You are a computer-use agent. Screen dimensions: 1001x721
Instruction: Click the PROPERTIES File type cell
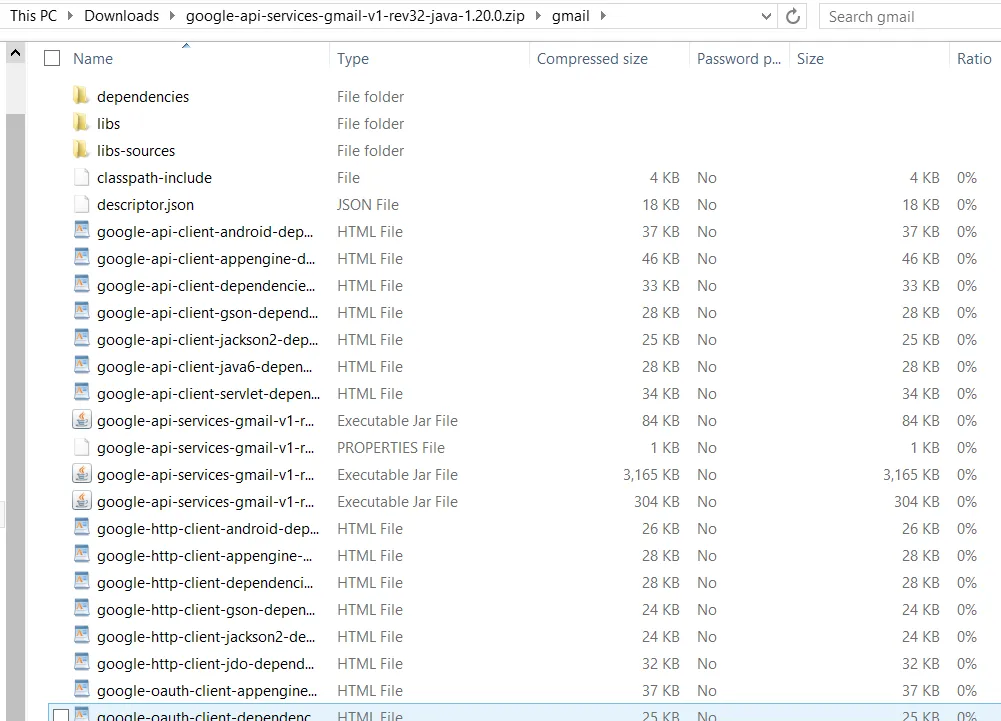(391, 448)
